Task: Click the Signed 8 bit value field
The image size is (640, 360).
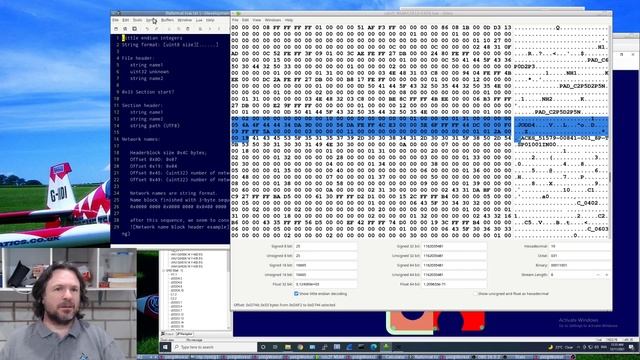Action: (x=325, y=247)
